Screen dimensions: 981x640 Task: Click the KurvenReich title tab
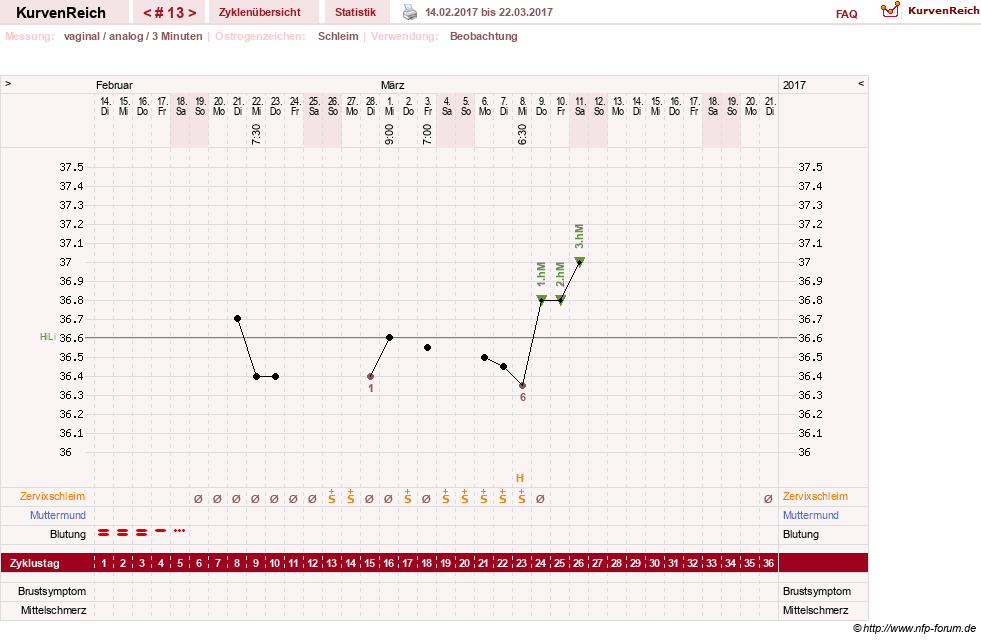click(61, 13)
